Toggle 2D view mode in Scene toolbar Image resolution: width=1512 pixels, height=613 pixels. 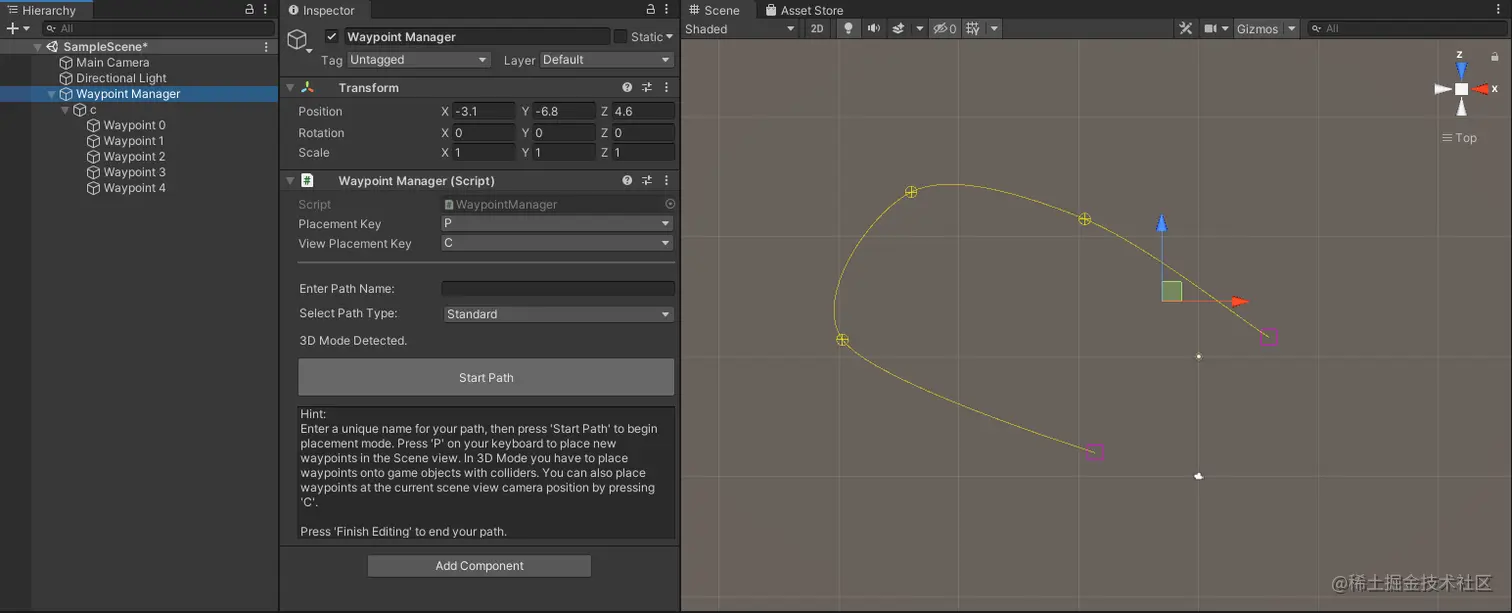tap(817, 28)
